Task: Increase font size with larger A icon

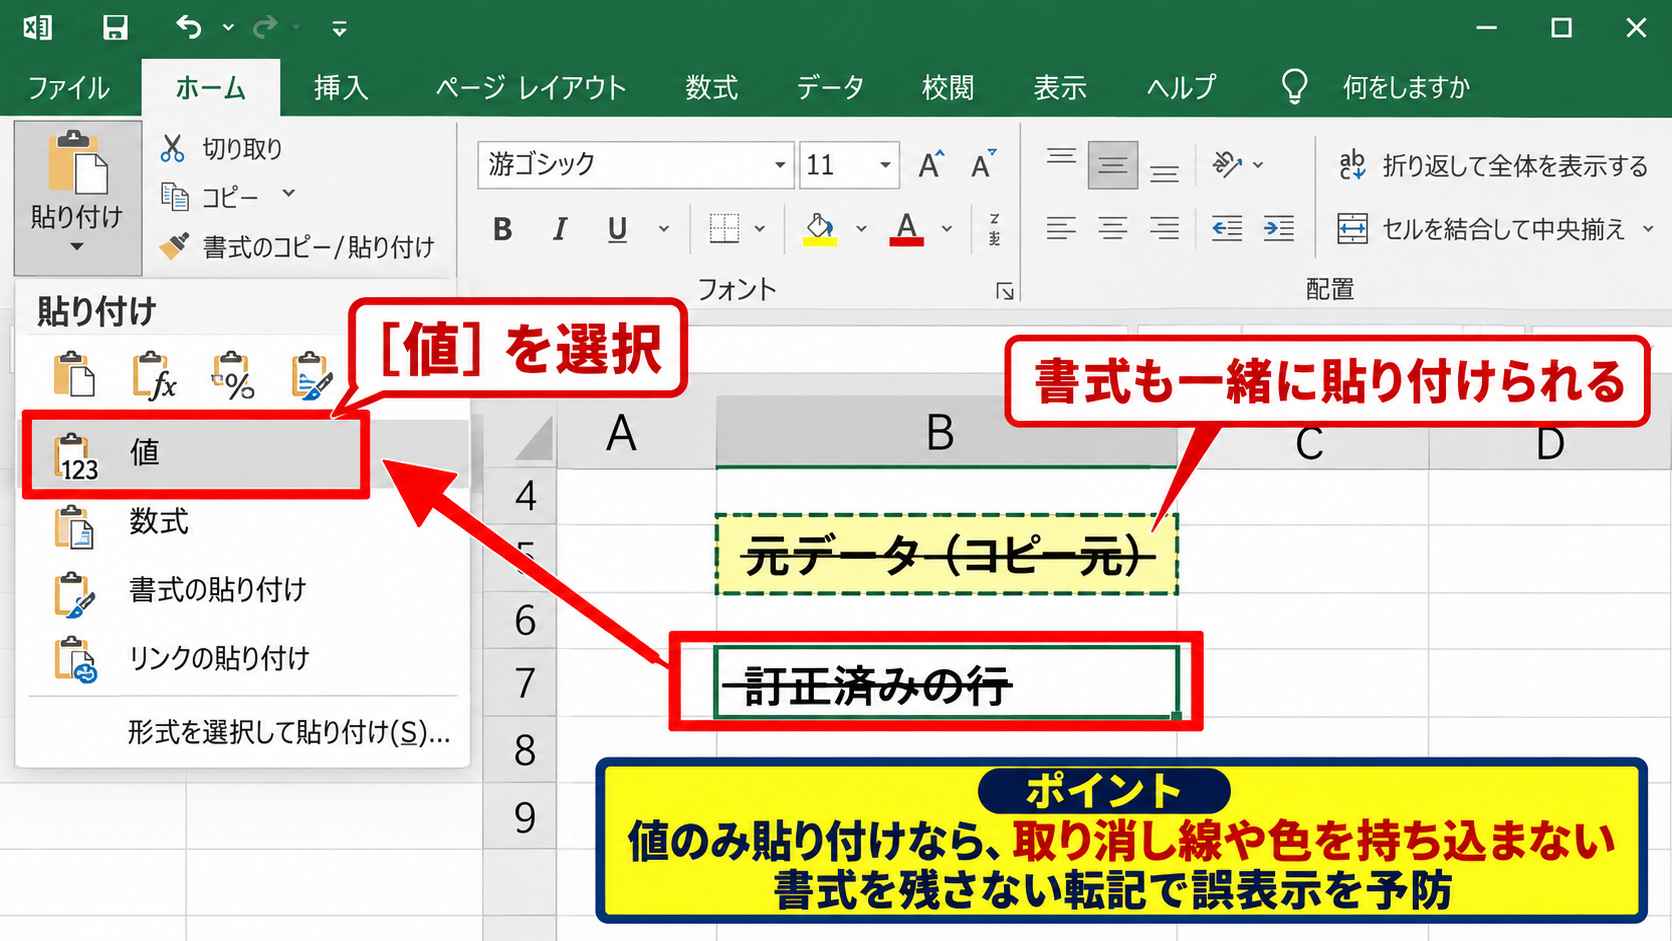Action: [x=931, y=165]
